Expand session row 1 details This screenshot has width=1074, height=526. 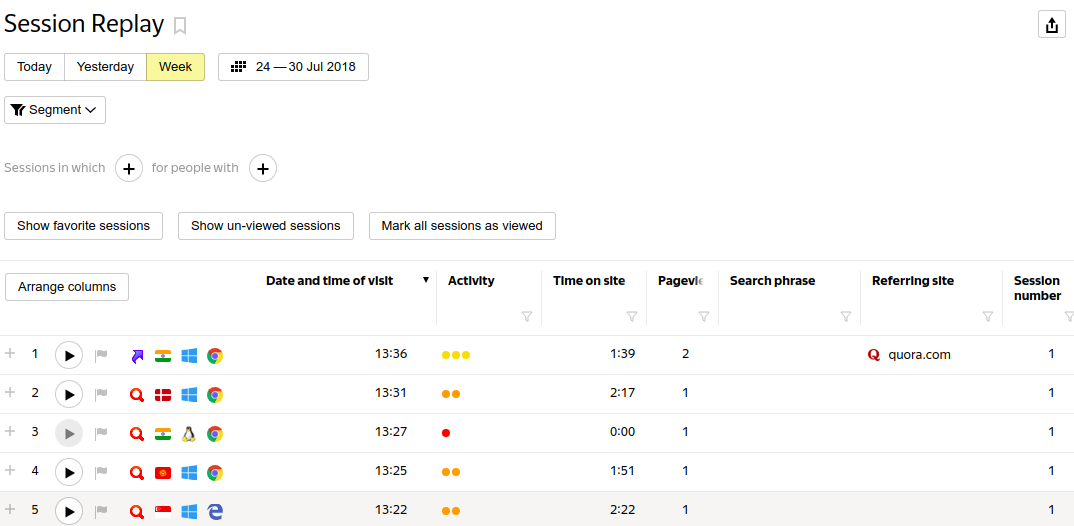coord(10,353)
